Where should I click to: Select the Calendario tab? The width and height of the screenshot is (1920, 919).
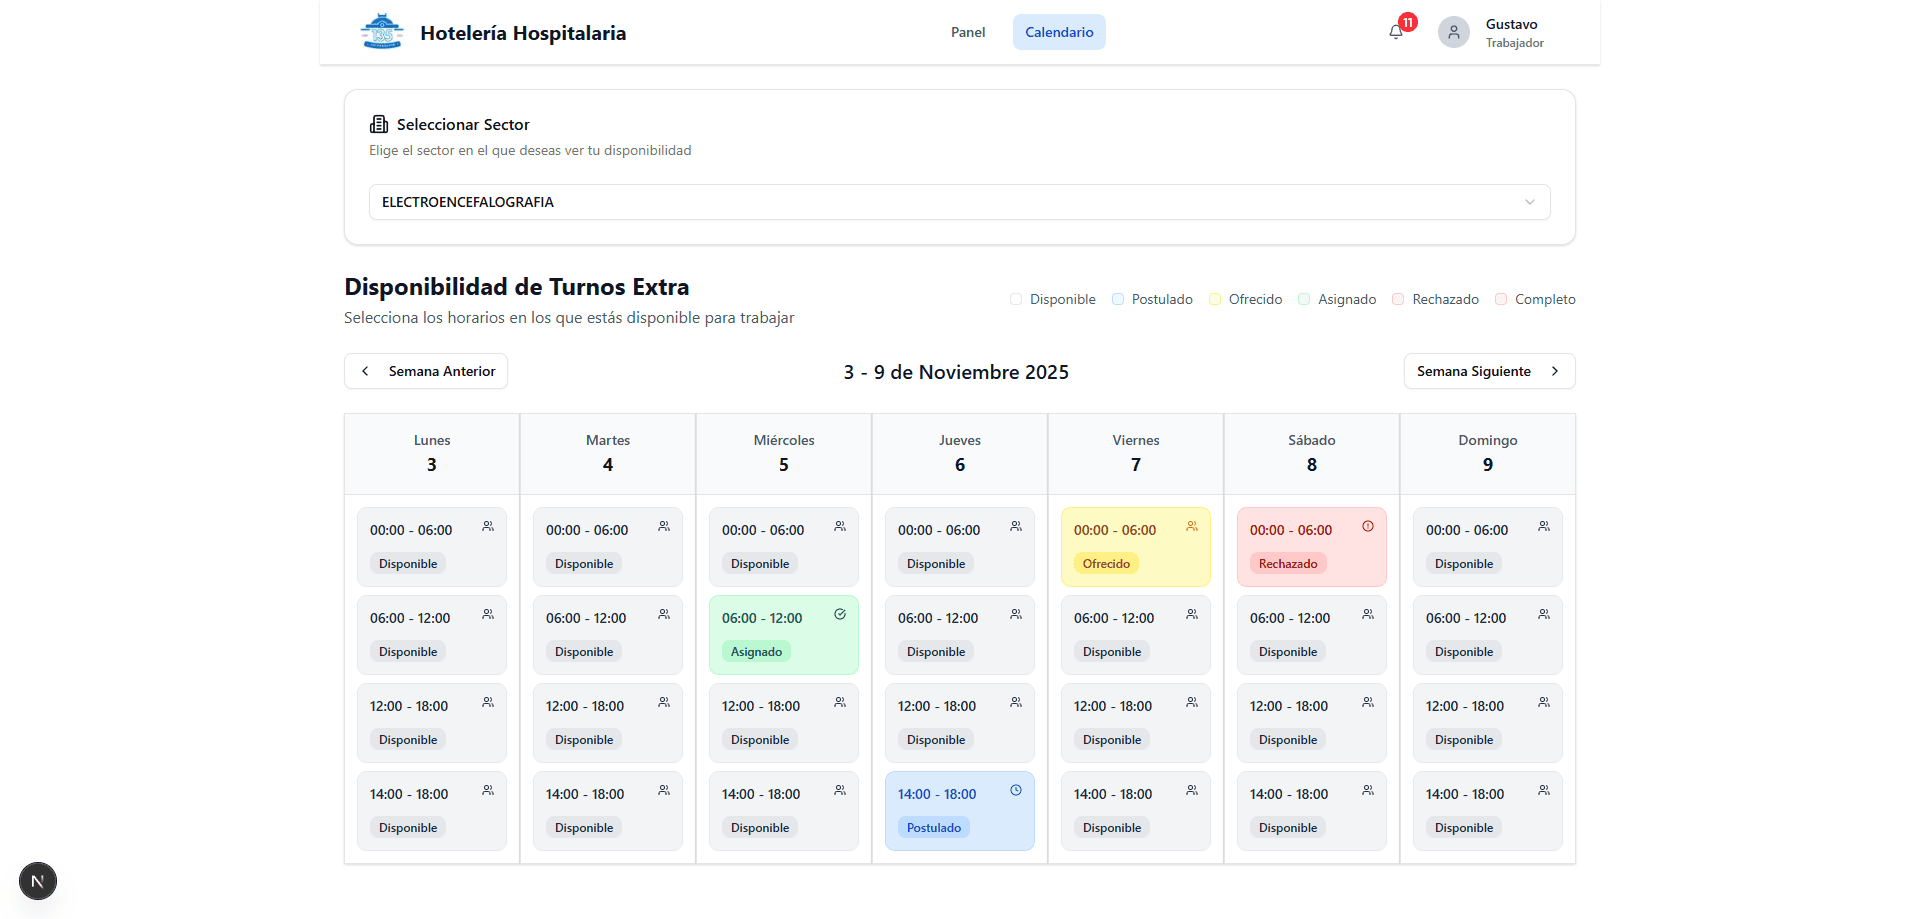coord(1058,31)
